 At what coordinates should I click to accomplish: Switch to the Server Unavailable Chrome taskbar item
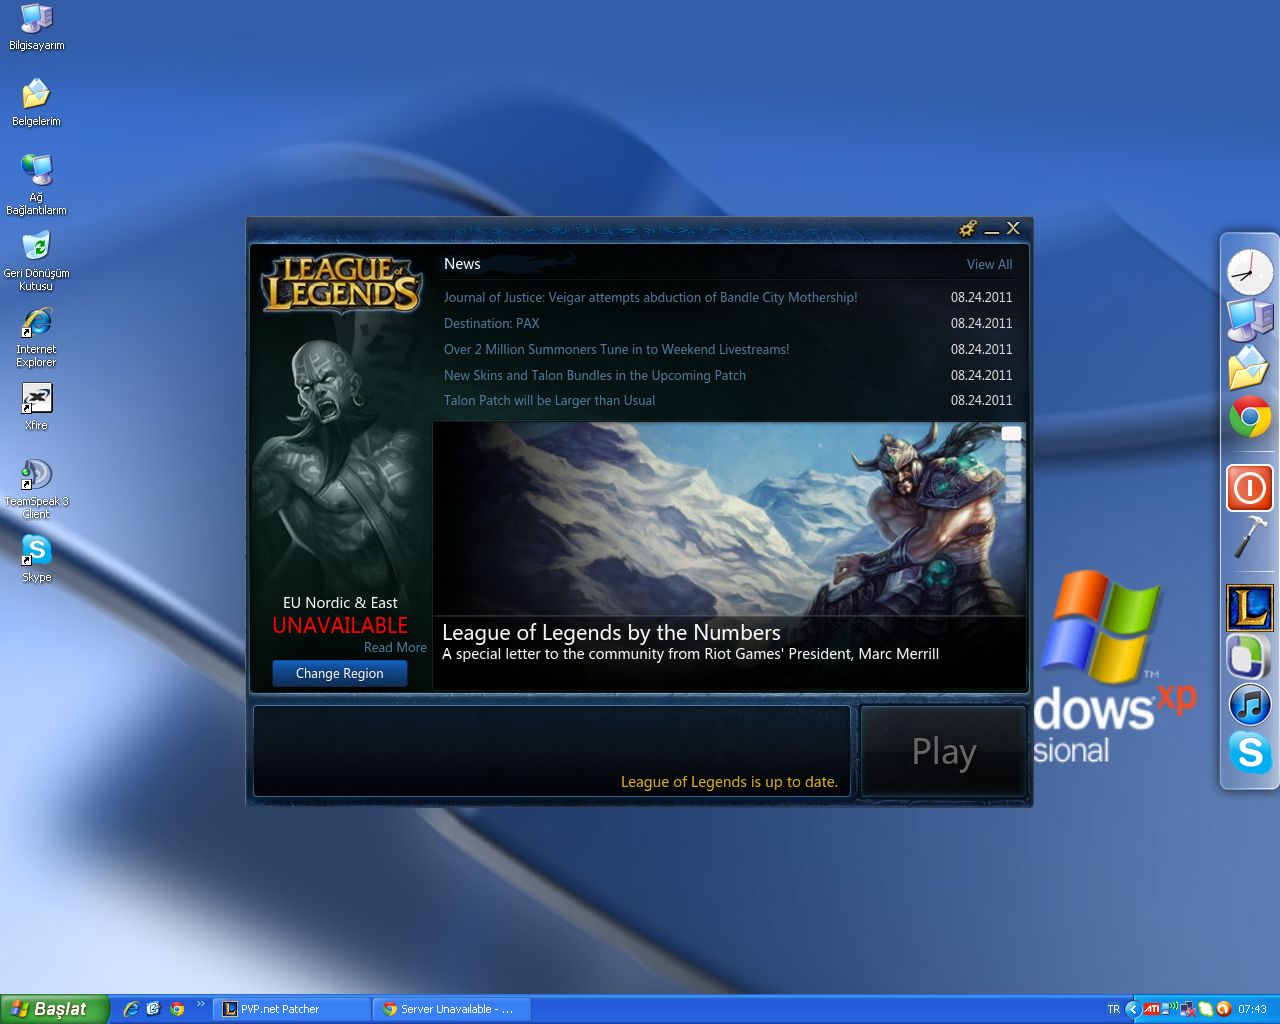pos(450,1009)
